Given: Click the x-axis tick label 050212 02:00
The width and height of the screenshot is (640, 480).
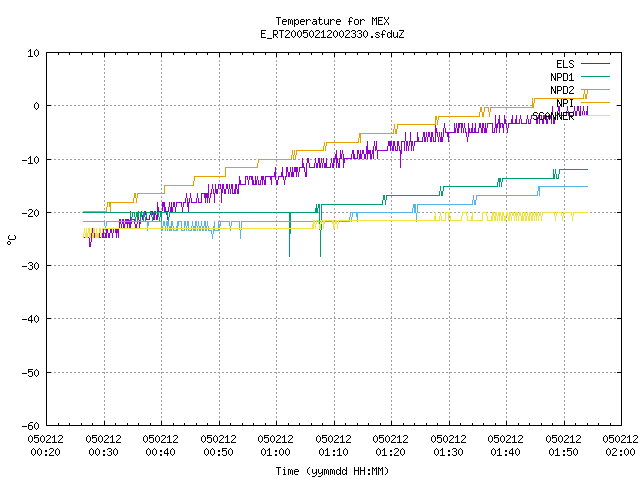Looking at the screenshot, I should [621, 445].
